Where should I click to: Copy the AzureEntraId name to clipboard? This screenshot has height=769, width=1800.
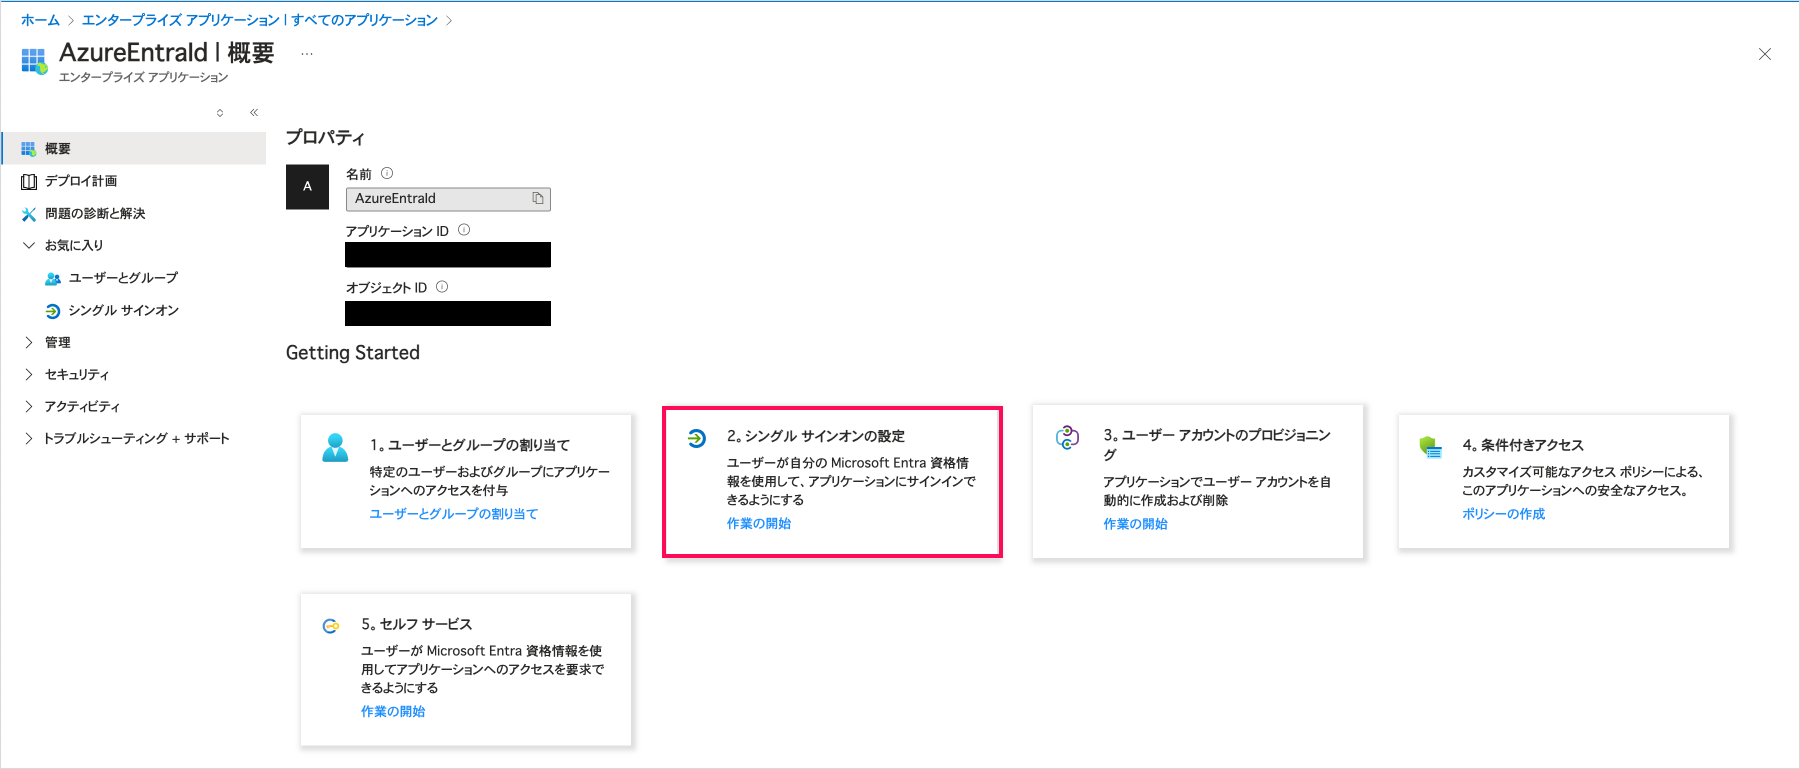pyautogui.click(x=538, y=199)
